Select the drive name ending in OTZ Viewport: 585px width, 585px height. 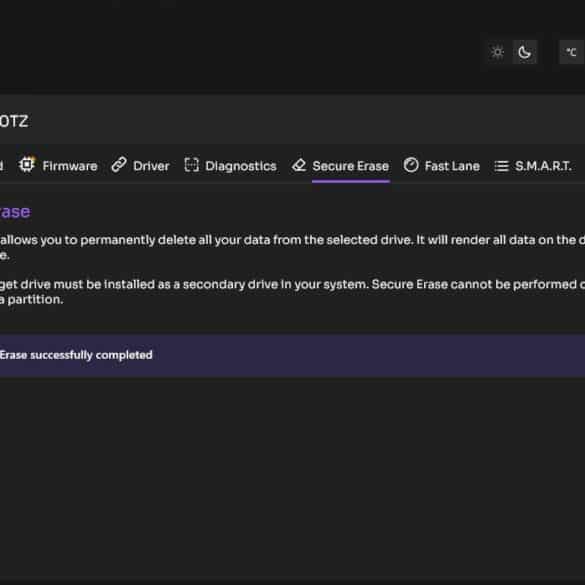[14, 121]
